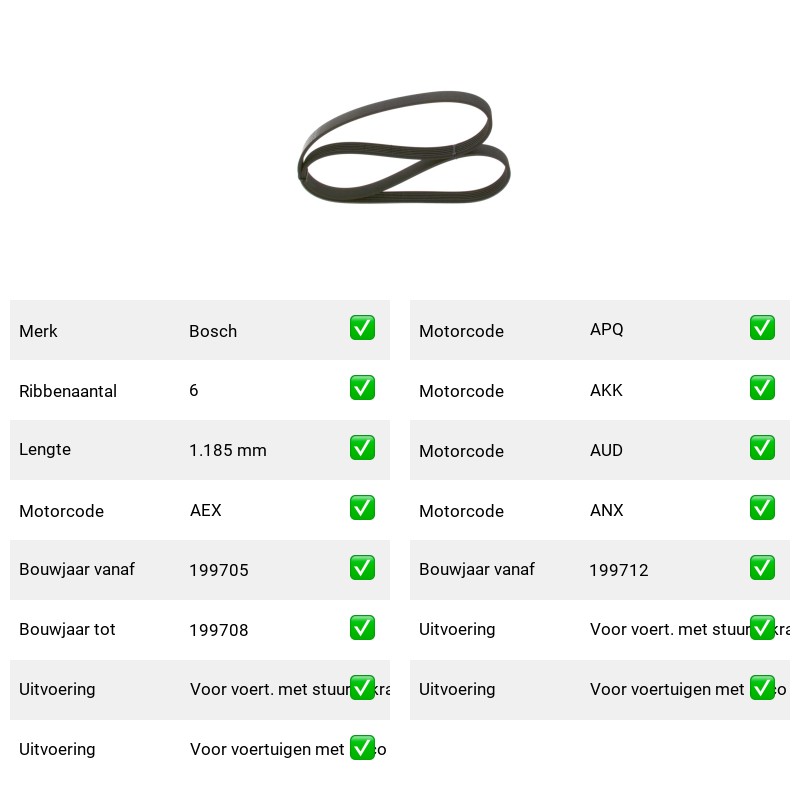The width and height of the screenshot is (800, 800).
Task: Select the Merk Bosch row
Action: point(200,330)
